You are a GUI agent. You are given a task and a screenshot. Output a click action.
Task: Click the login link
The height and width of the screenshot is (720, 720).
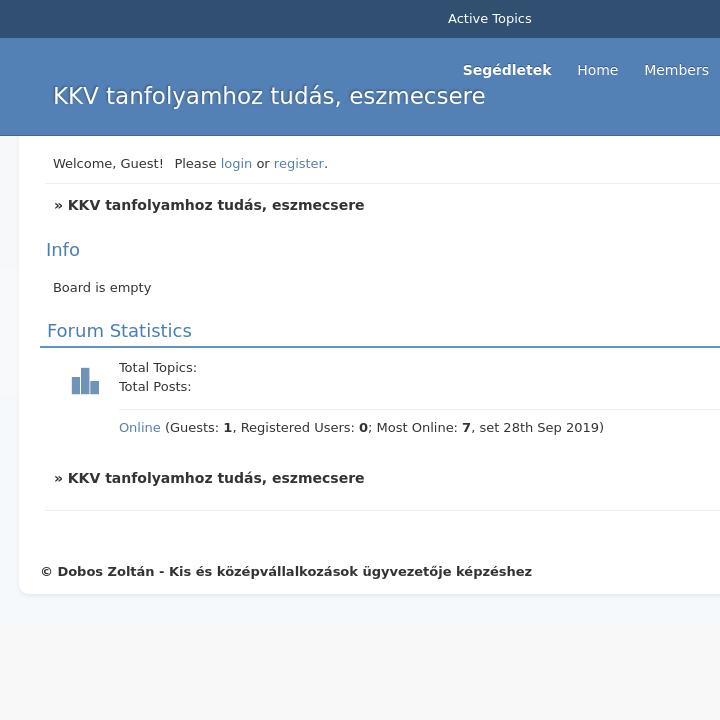[236, 163]
